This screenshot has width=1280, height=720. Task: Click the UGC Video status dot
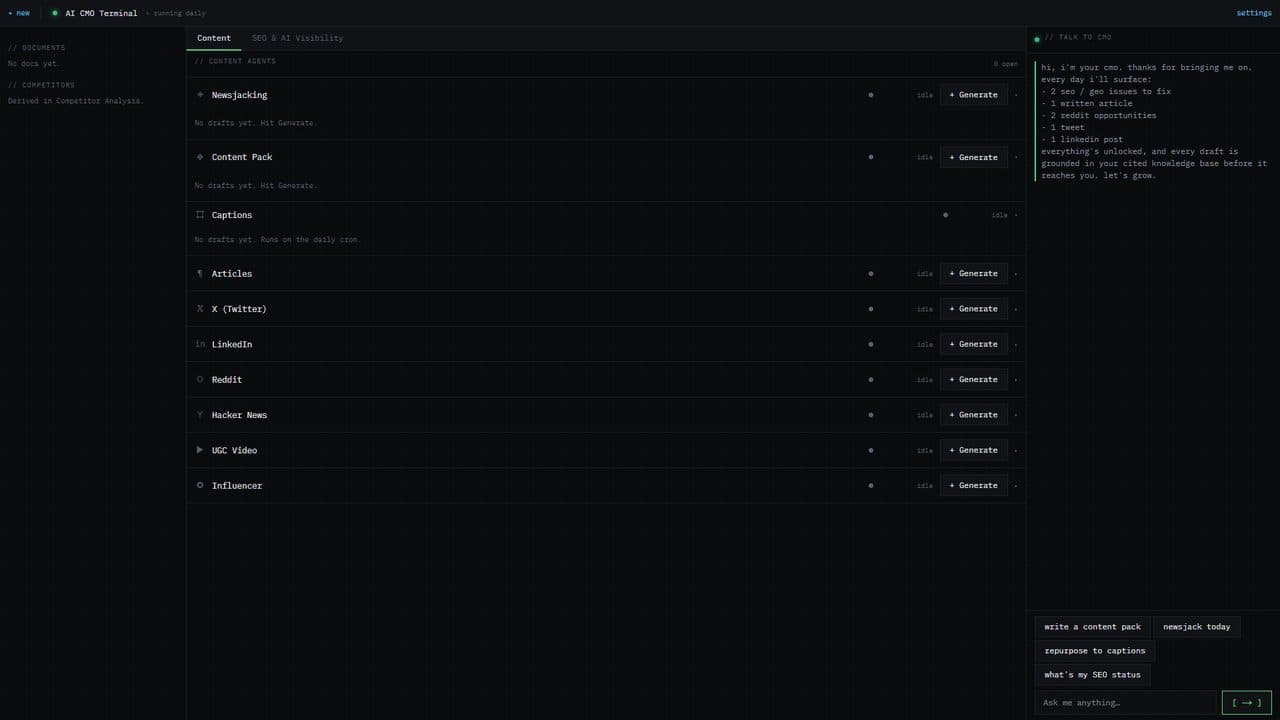tap(870, 450)
